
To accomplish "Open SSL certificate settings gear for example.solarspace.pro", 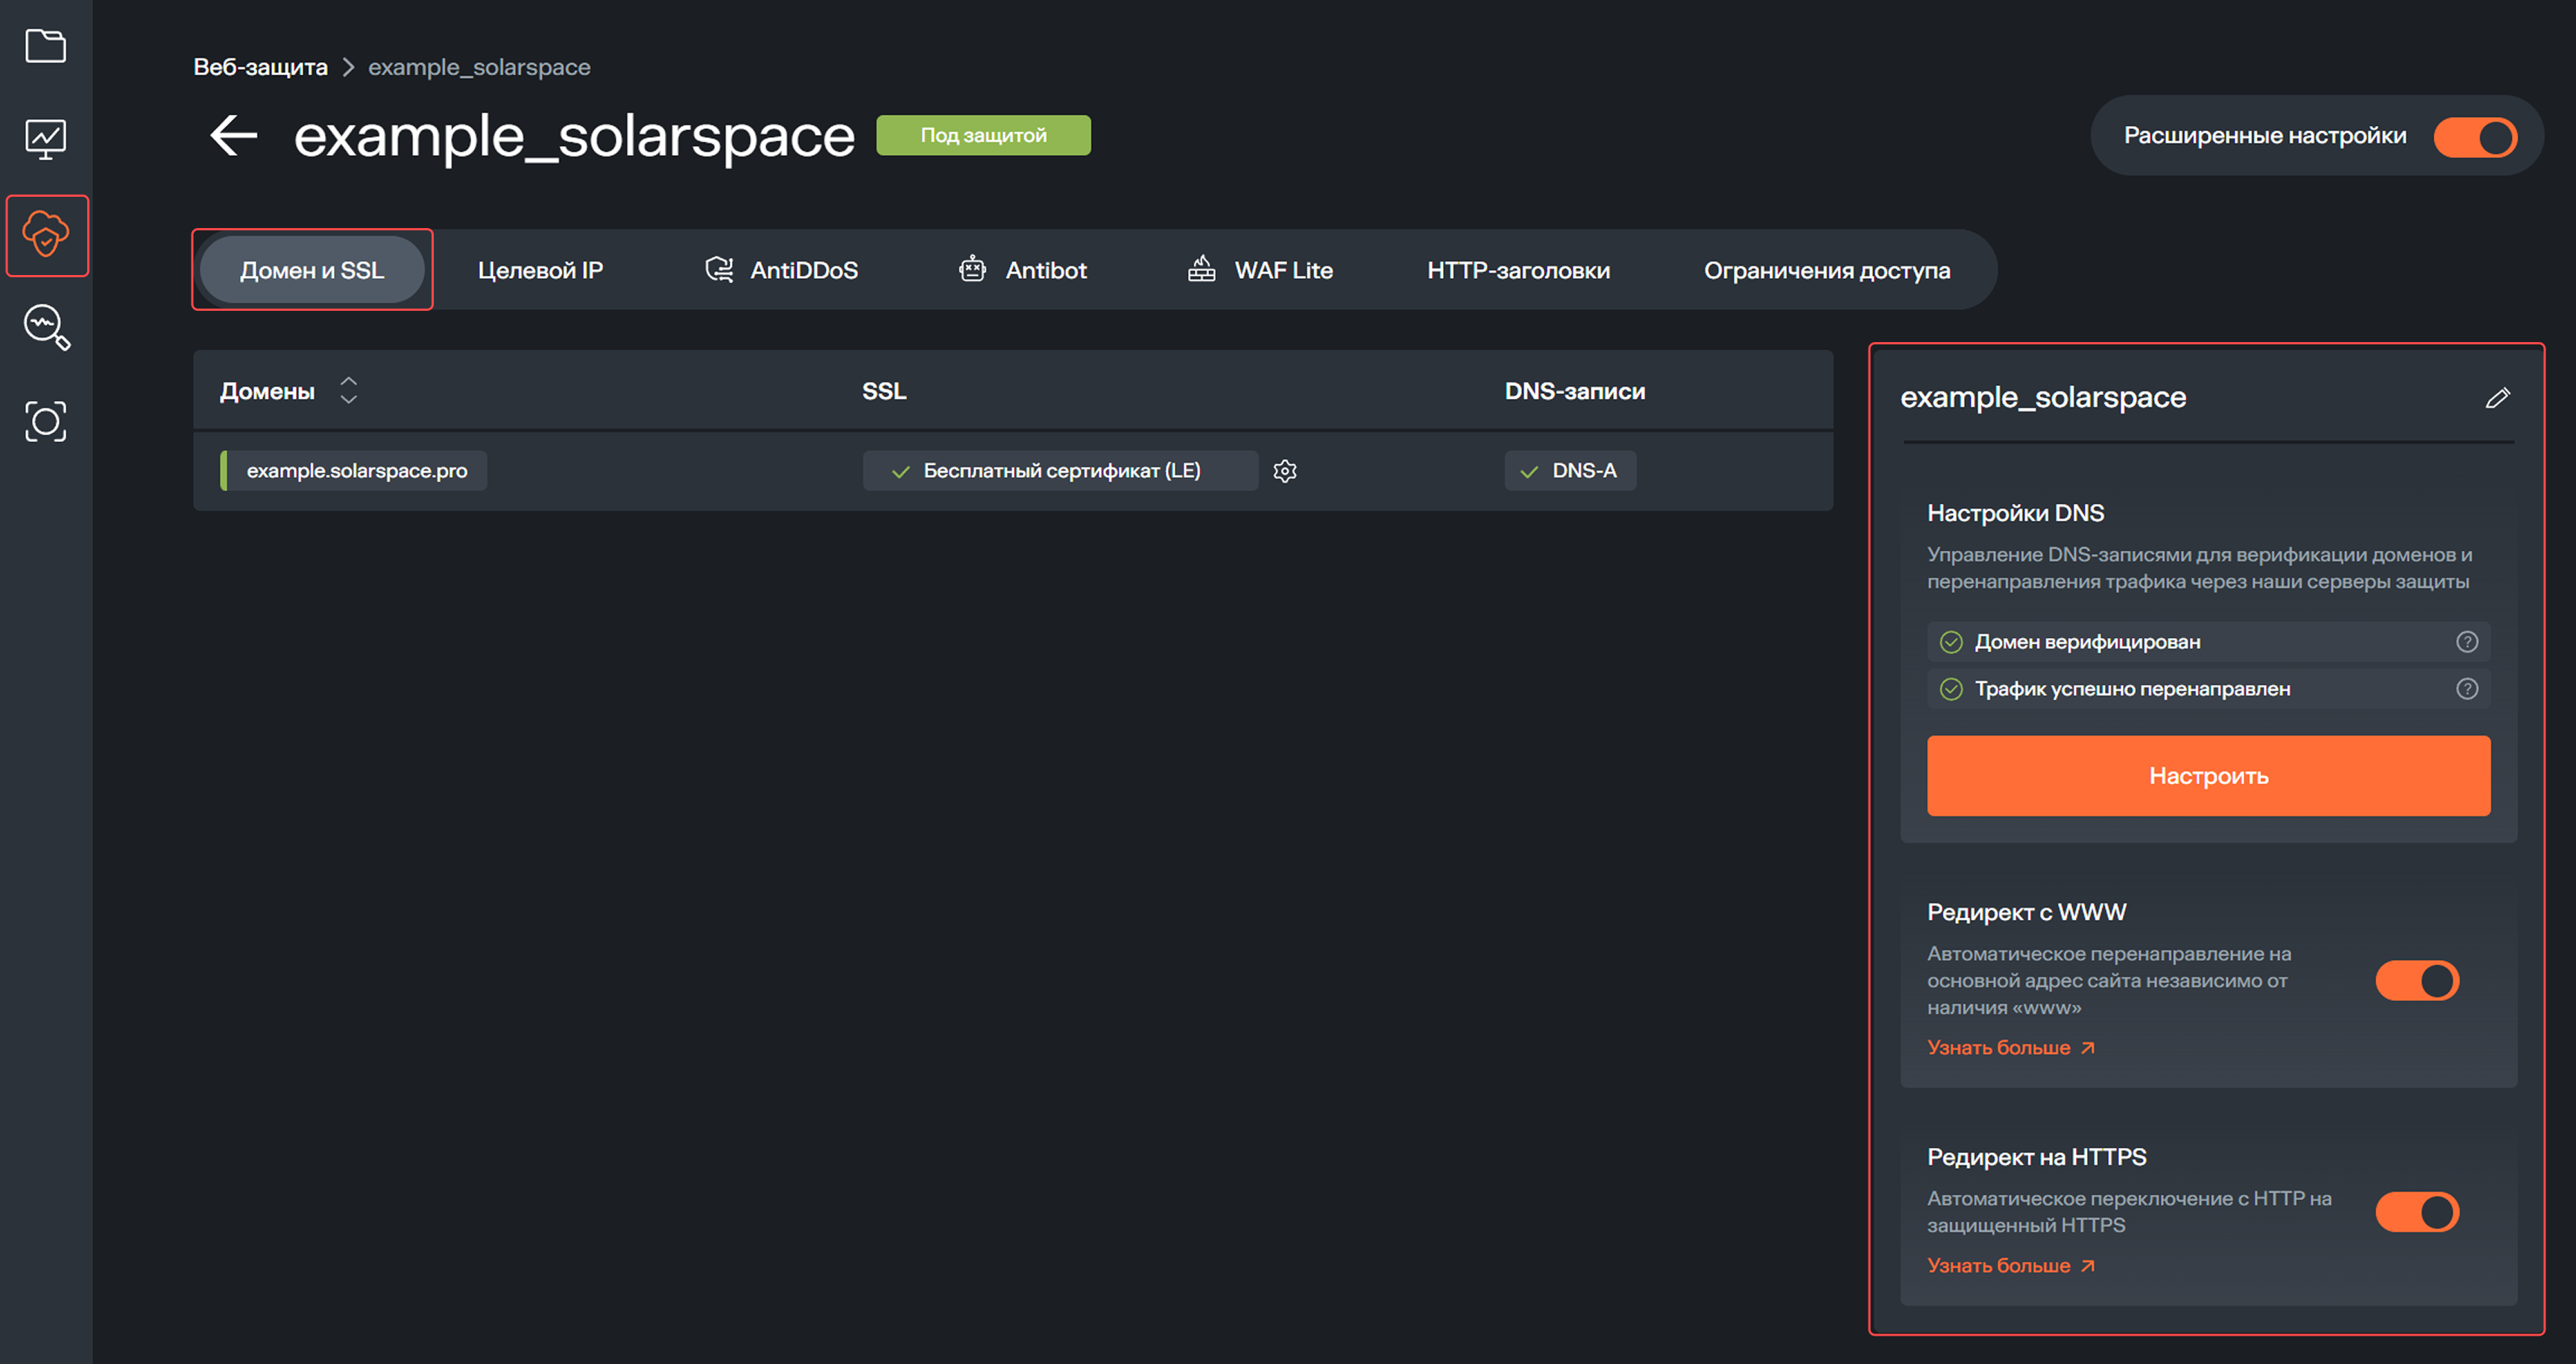I will click(1285, 470).
